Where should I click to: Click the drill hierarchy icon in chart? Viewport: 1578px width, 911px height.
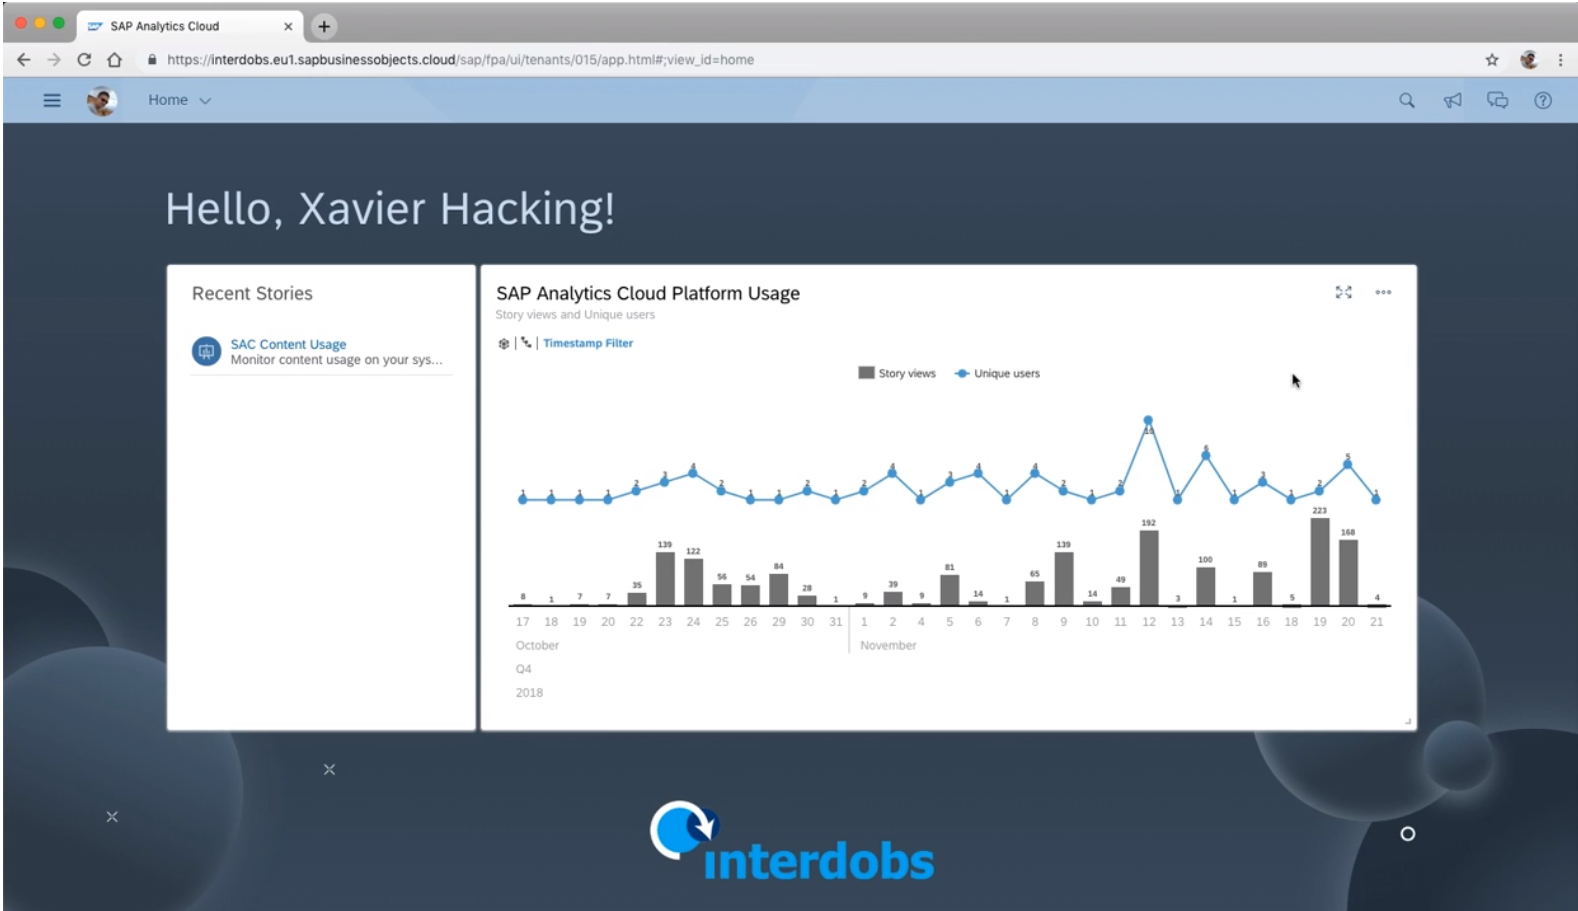pyautogui.click(x=526, y=343)
